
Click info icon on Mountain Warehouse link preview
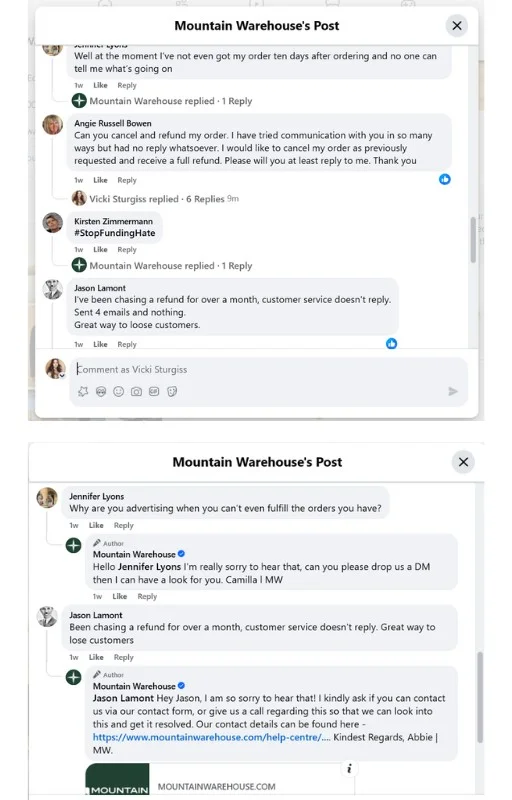coord(349,768)
